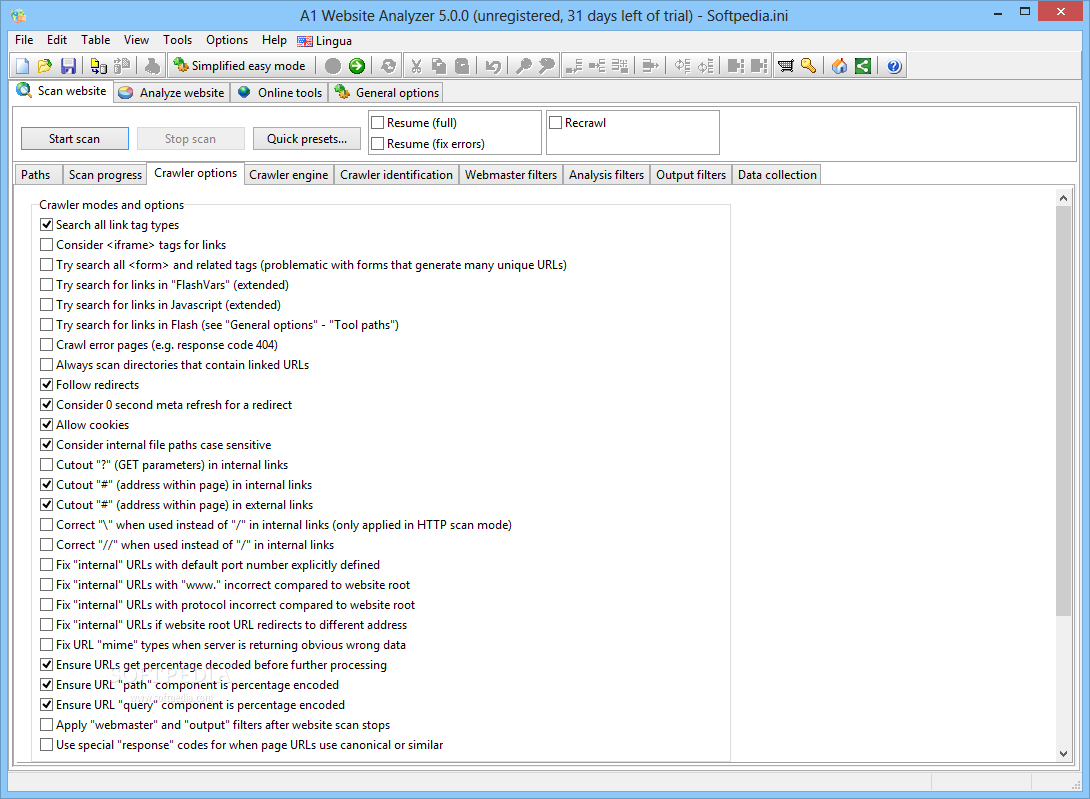This screenshot has height=799, width=1090.
Task: Click the grey arrow export tree icon
Action: [650, 66]
